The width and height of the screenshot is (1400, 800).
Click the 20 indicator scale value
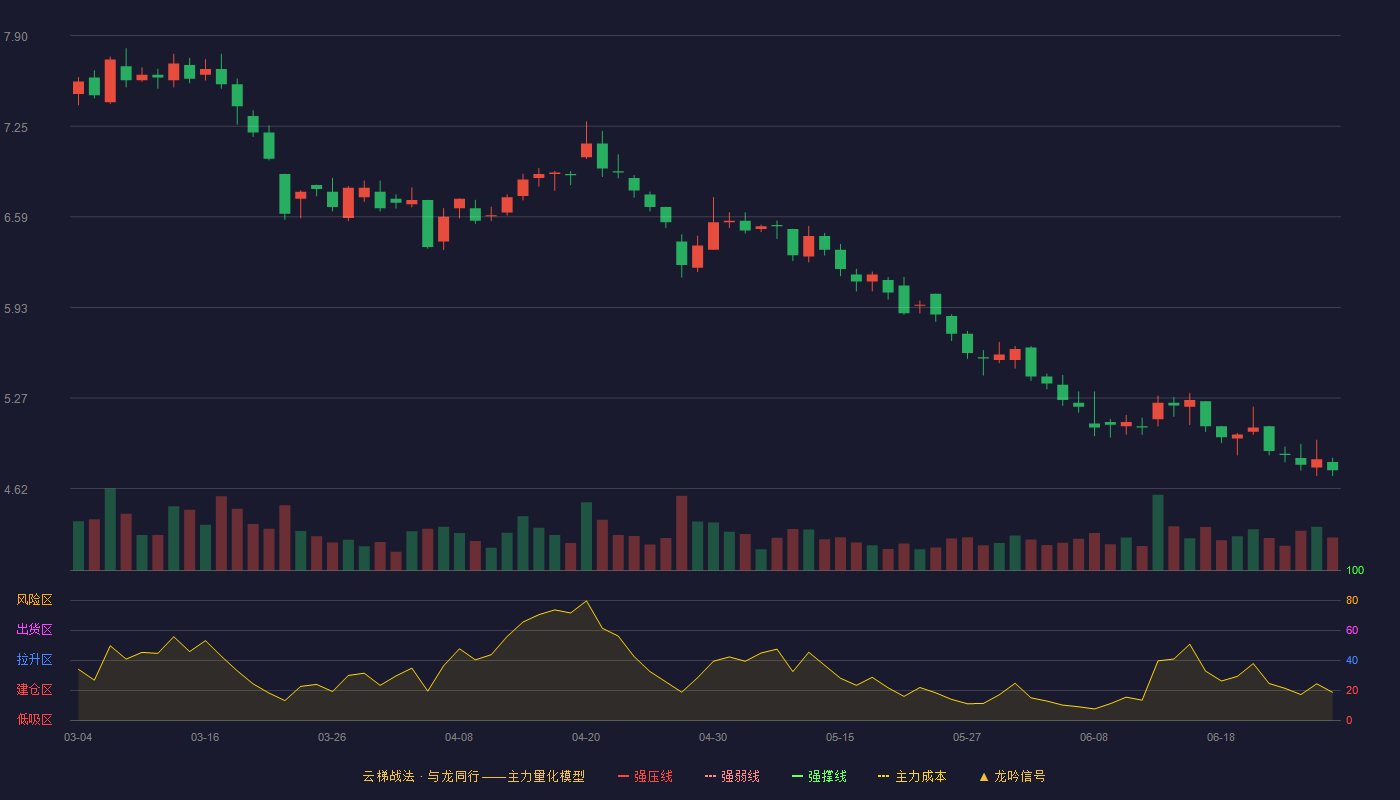point(1352,691)
